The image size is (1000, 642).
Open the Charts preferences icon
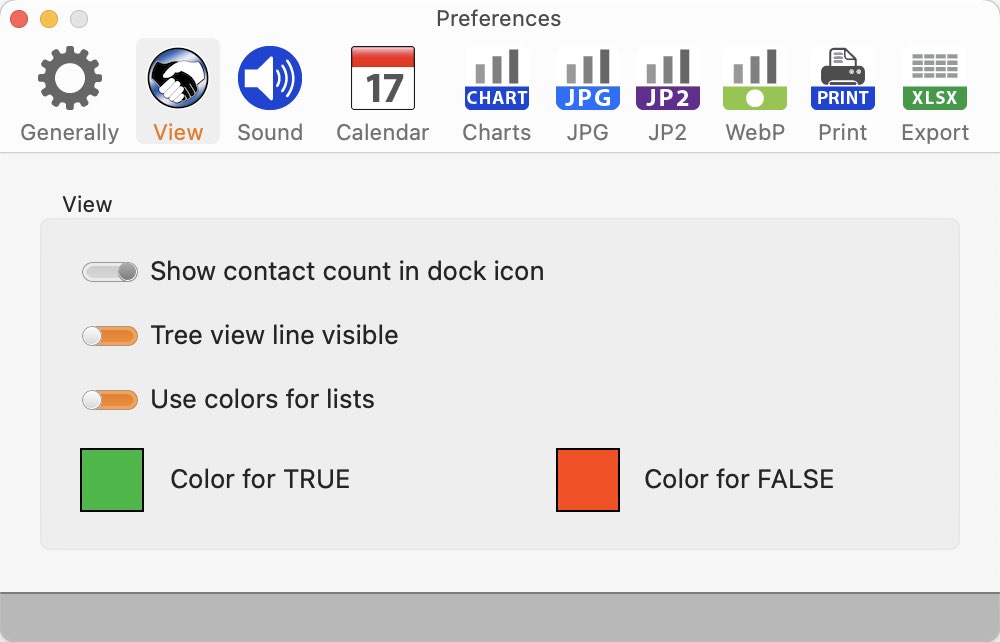pos(497,78)
